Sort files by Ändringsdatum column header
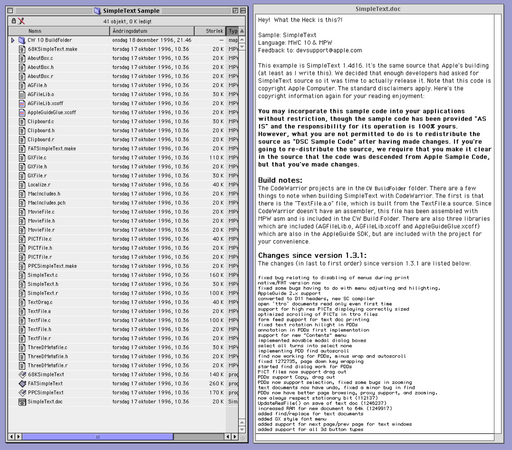Viewport: 512px width, 450px height. pos(152,31)
